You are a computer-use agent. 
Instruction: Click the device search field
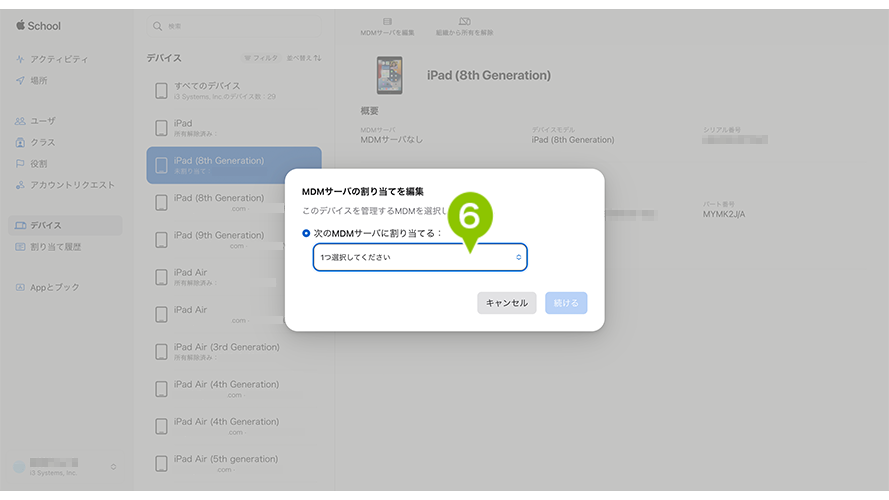click(x=234, y=26)
